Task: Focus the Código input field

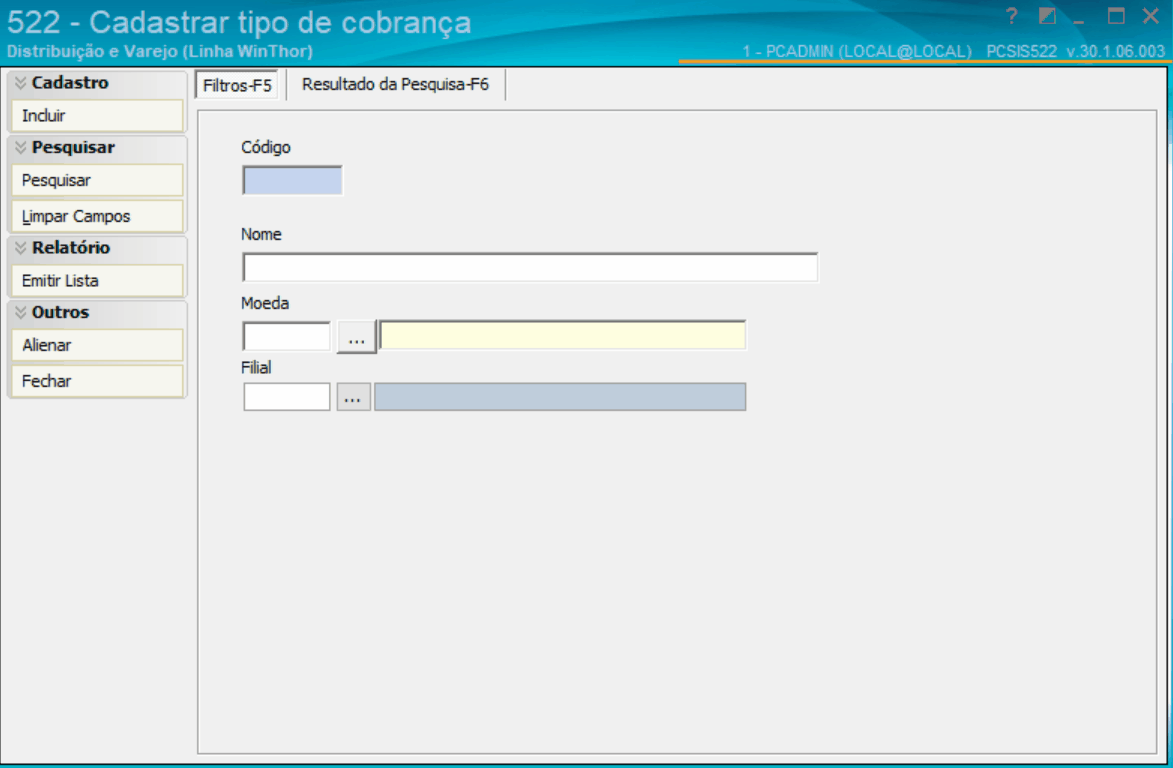Action: coord(293,180)
